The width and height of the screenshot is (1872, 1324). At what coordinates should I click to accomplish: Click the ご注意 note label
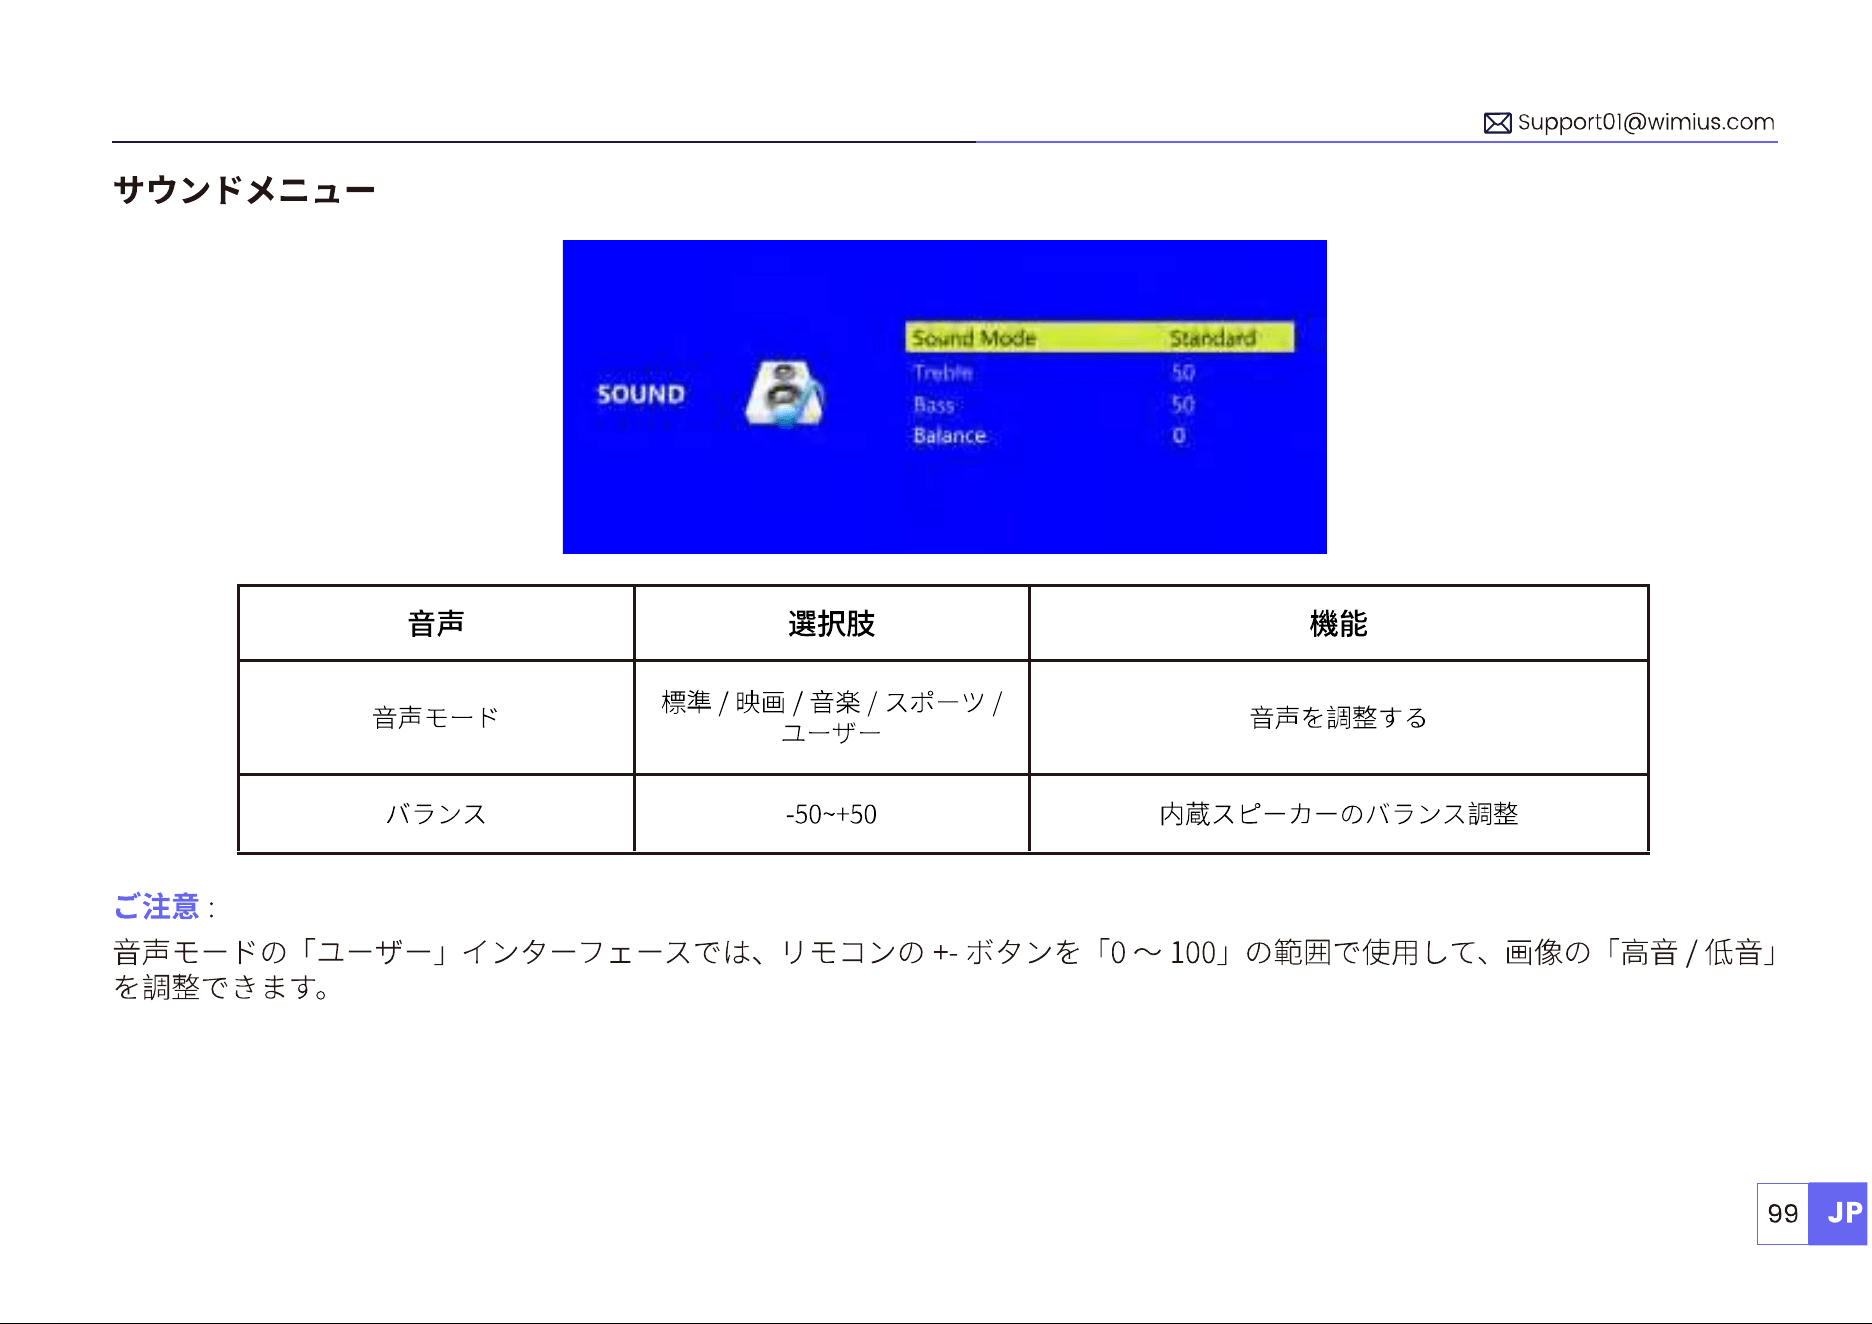click(156, 906)
